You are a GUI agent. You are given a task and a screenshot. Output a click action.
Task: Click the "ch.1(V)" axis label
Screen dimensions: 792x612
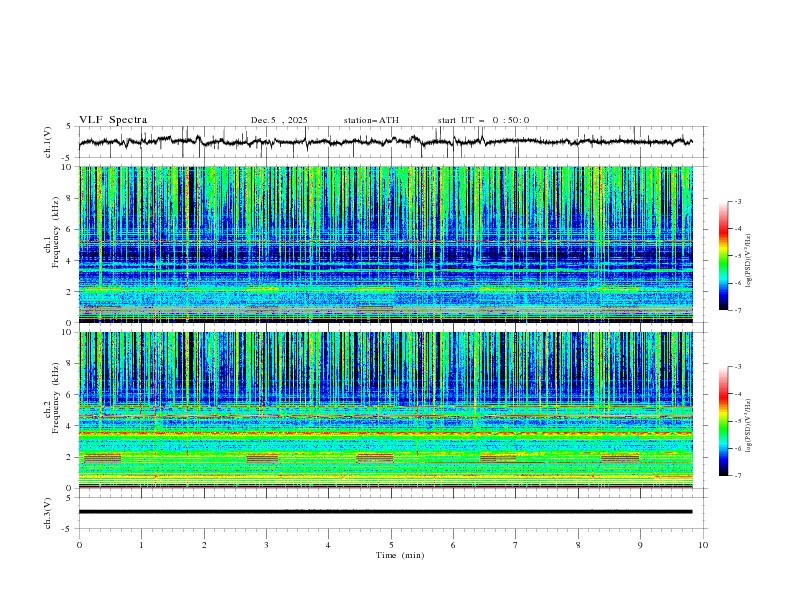[x=48, y=142]
